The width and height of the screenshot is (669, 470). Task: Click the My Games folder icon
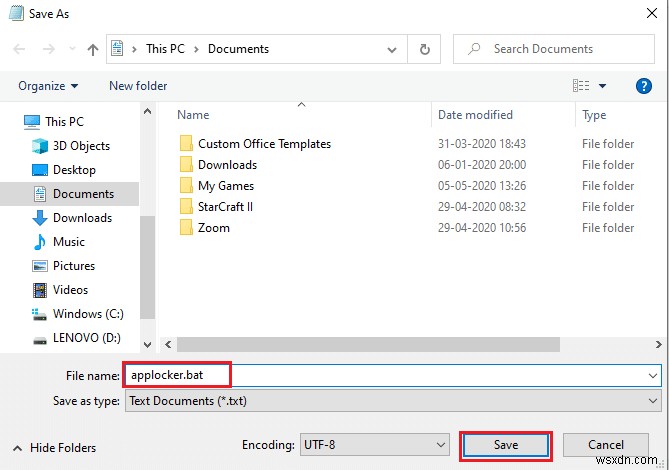point(186,186)
